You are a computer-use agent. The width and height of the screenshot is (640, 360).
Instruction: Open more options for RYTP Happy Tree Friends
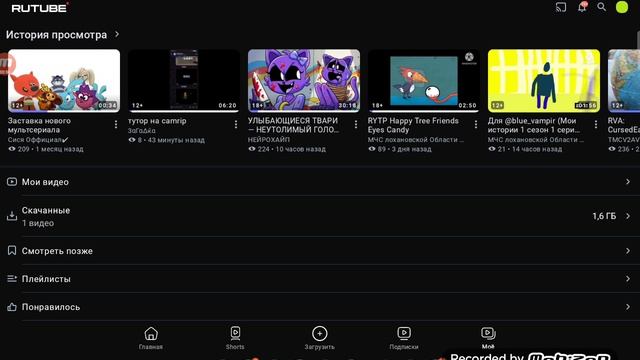(x=476, y=124)
